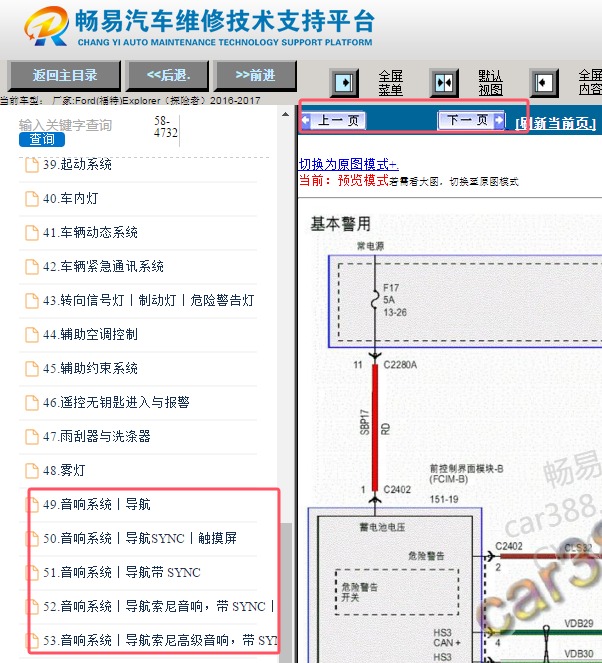Open the page icon for 39.起动系统
This screenshot has height=663, width=602.
coord(32,164)
